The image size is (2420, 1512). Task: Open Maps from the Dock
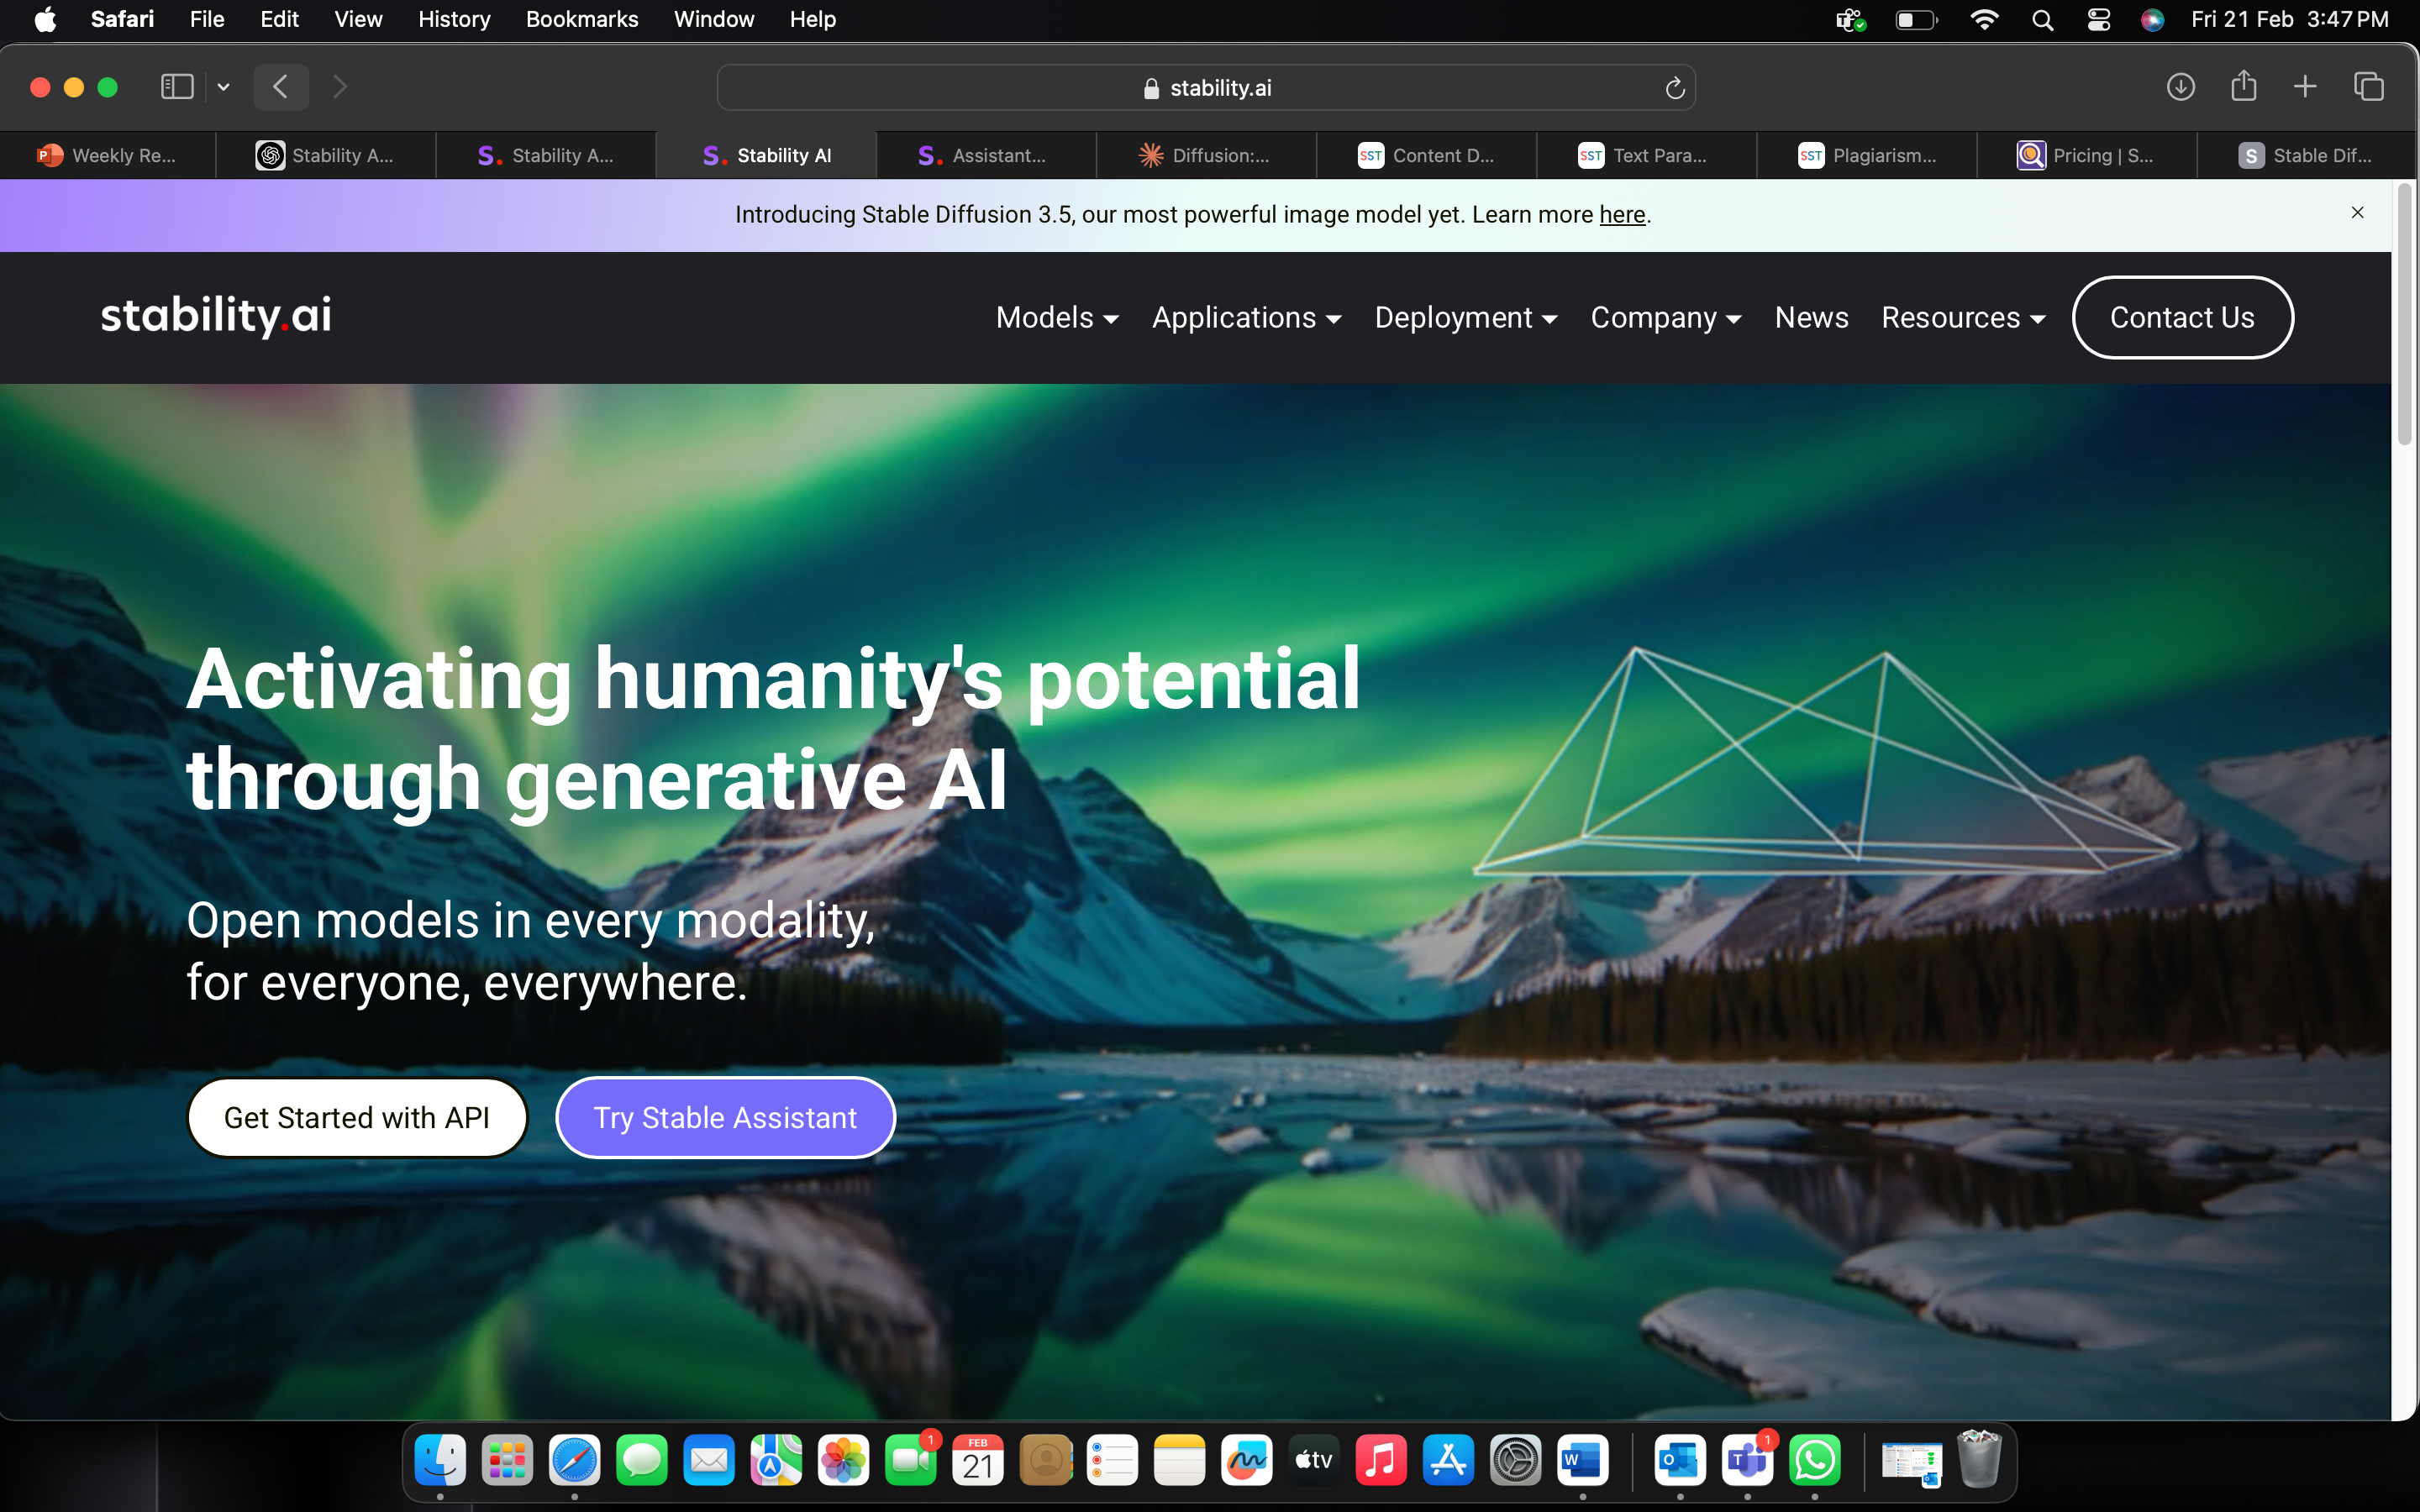coord(776,1461)
